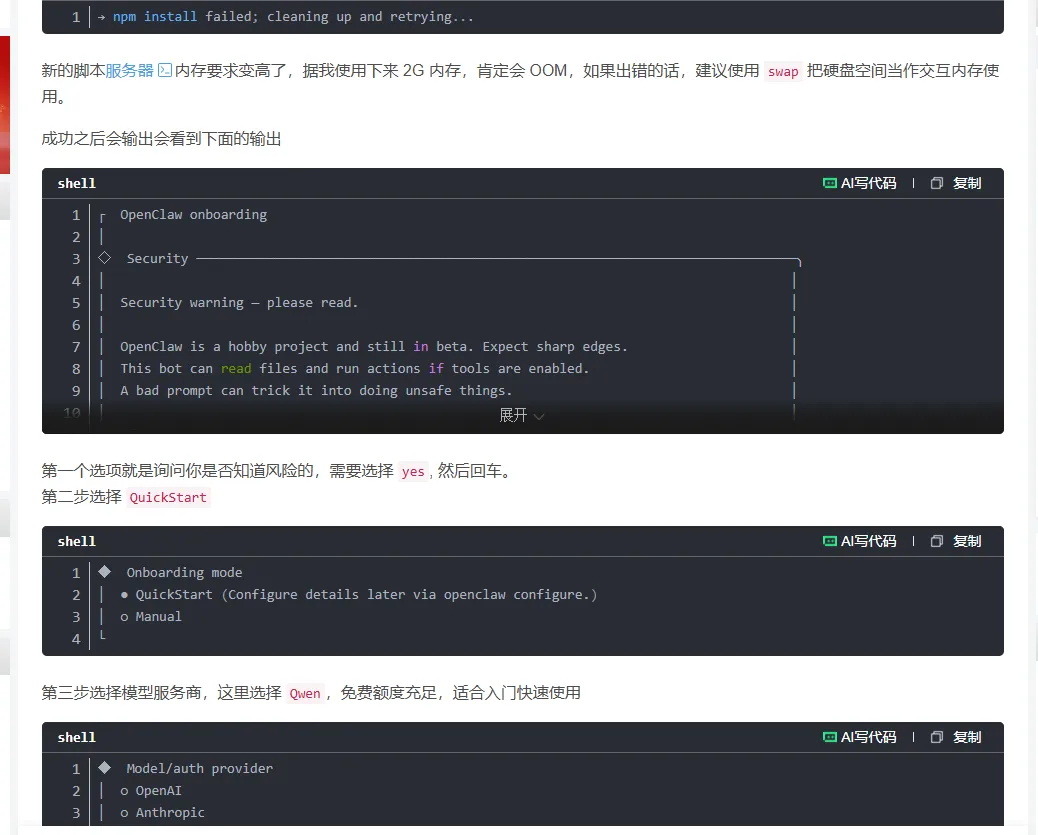The image size is (1038, 835).
Task: Click the Security heading in the code block
Action: 158,259
